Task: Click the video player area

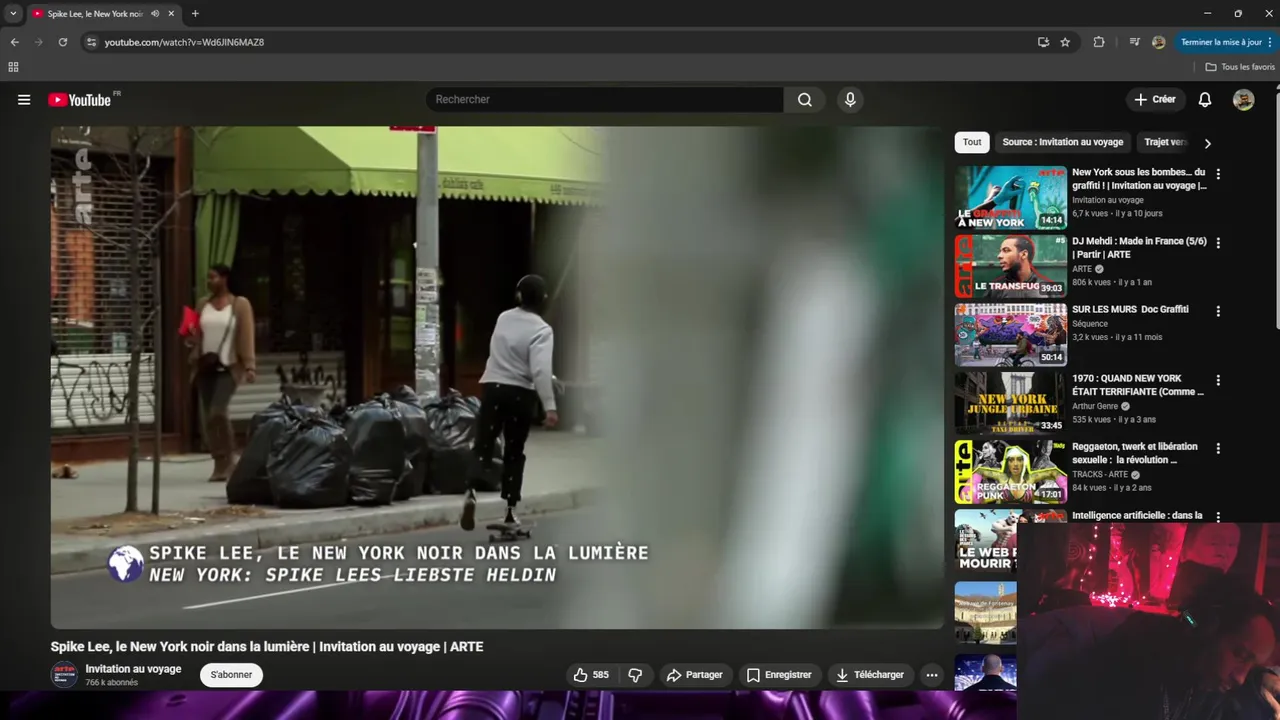Action: coord(497,377)
